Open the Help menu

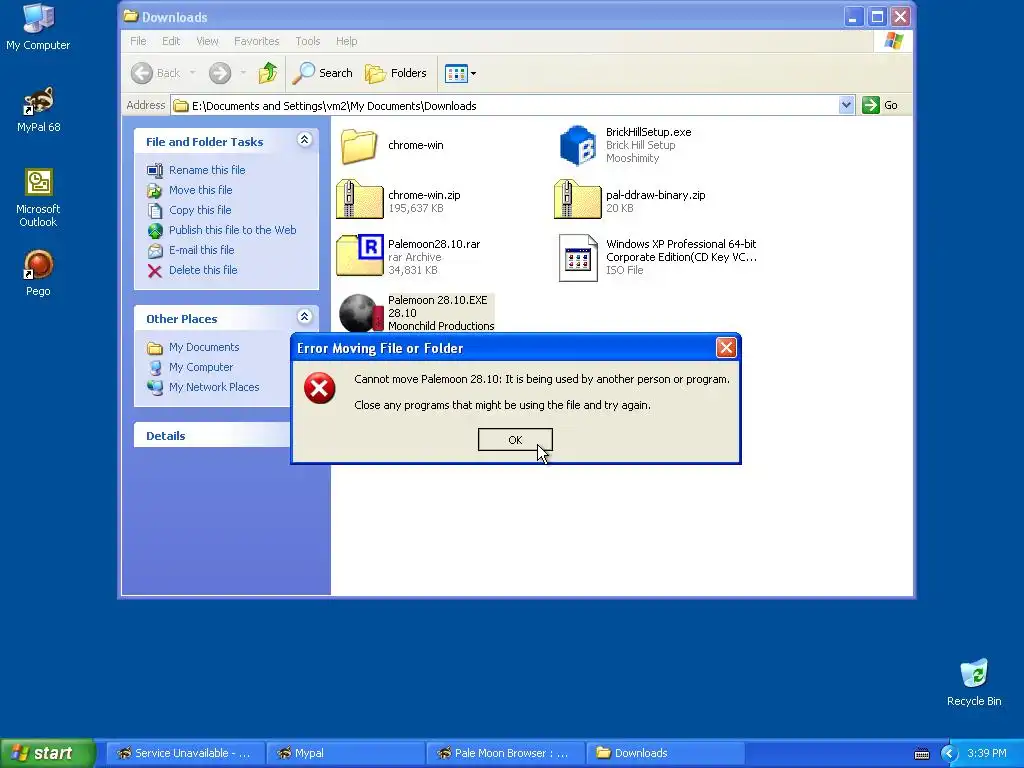346,41
